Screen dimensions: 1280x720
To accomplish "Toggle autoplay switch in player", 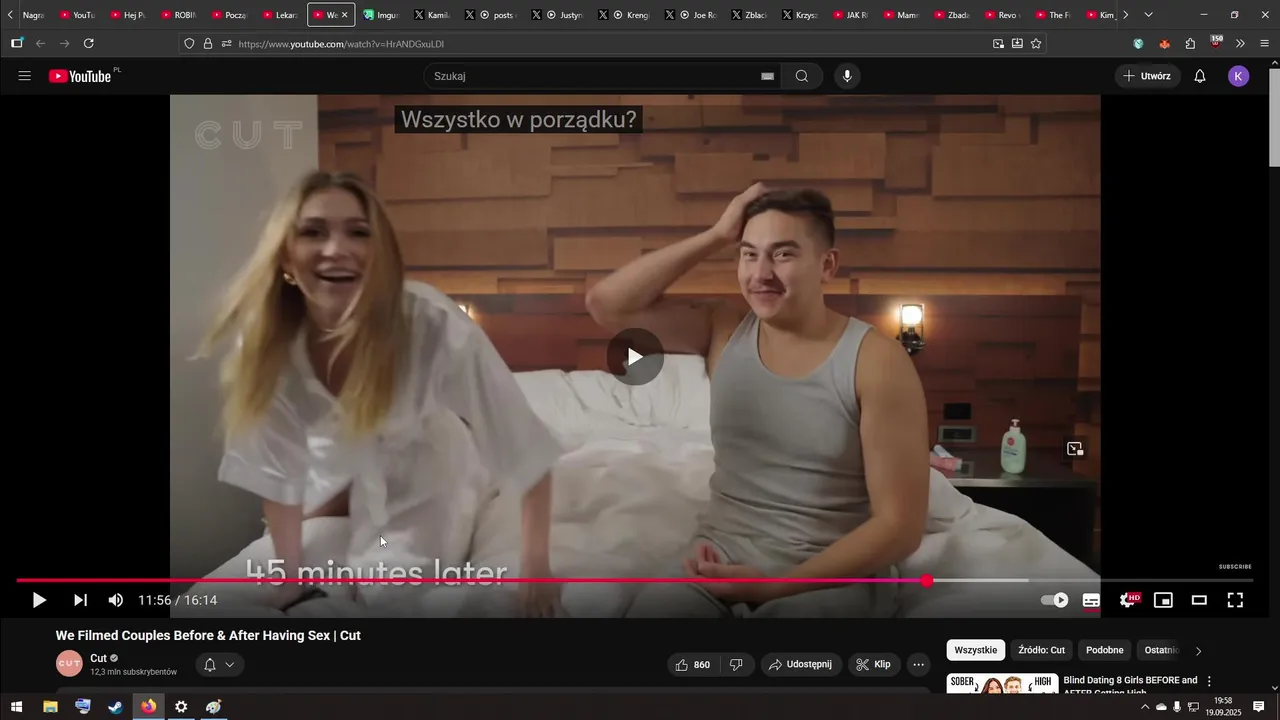I will coord(1054,600).
